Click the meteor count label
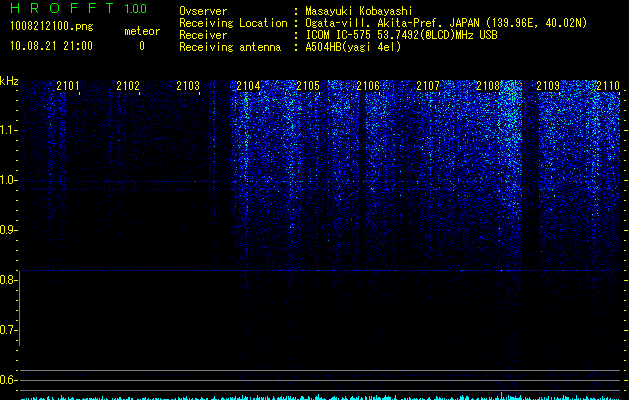The width and height of the screenshot is (629, 400). click(142, 31)
